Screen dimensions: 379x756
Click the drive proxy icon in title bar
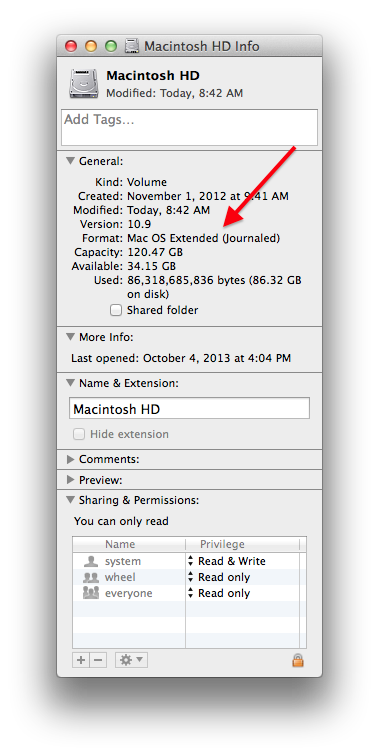point(132,46)
